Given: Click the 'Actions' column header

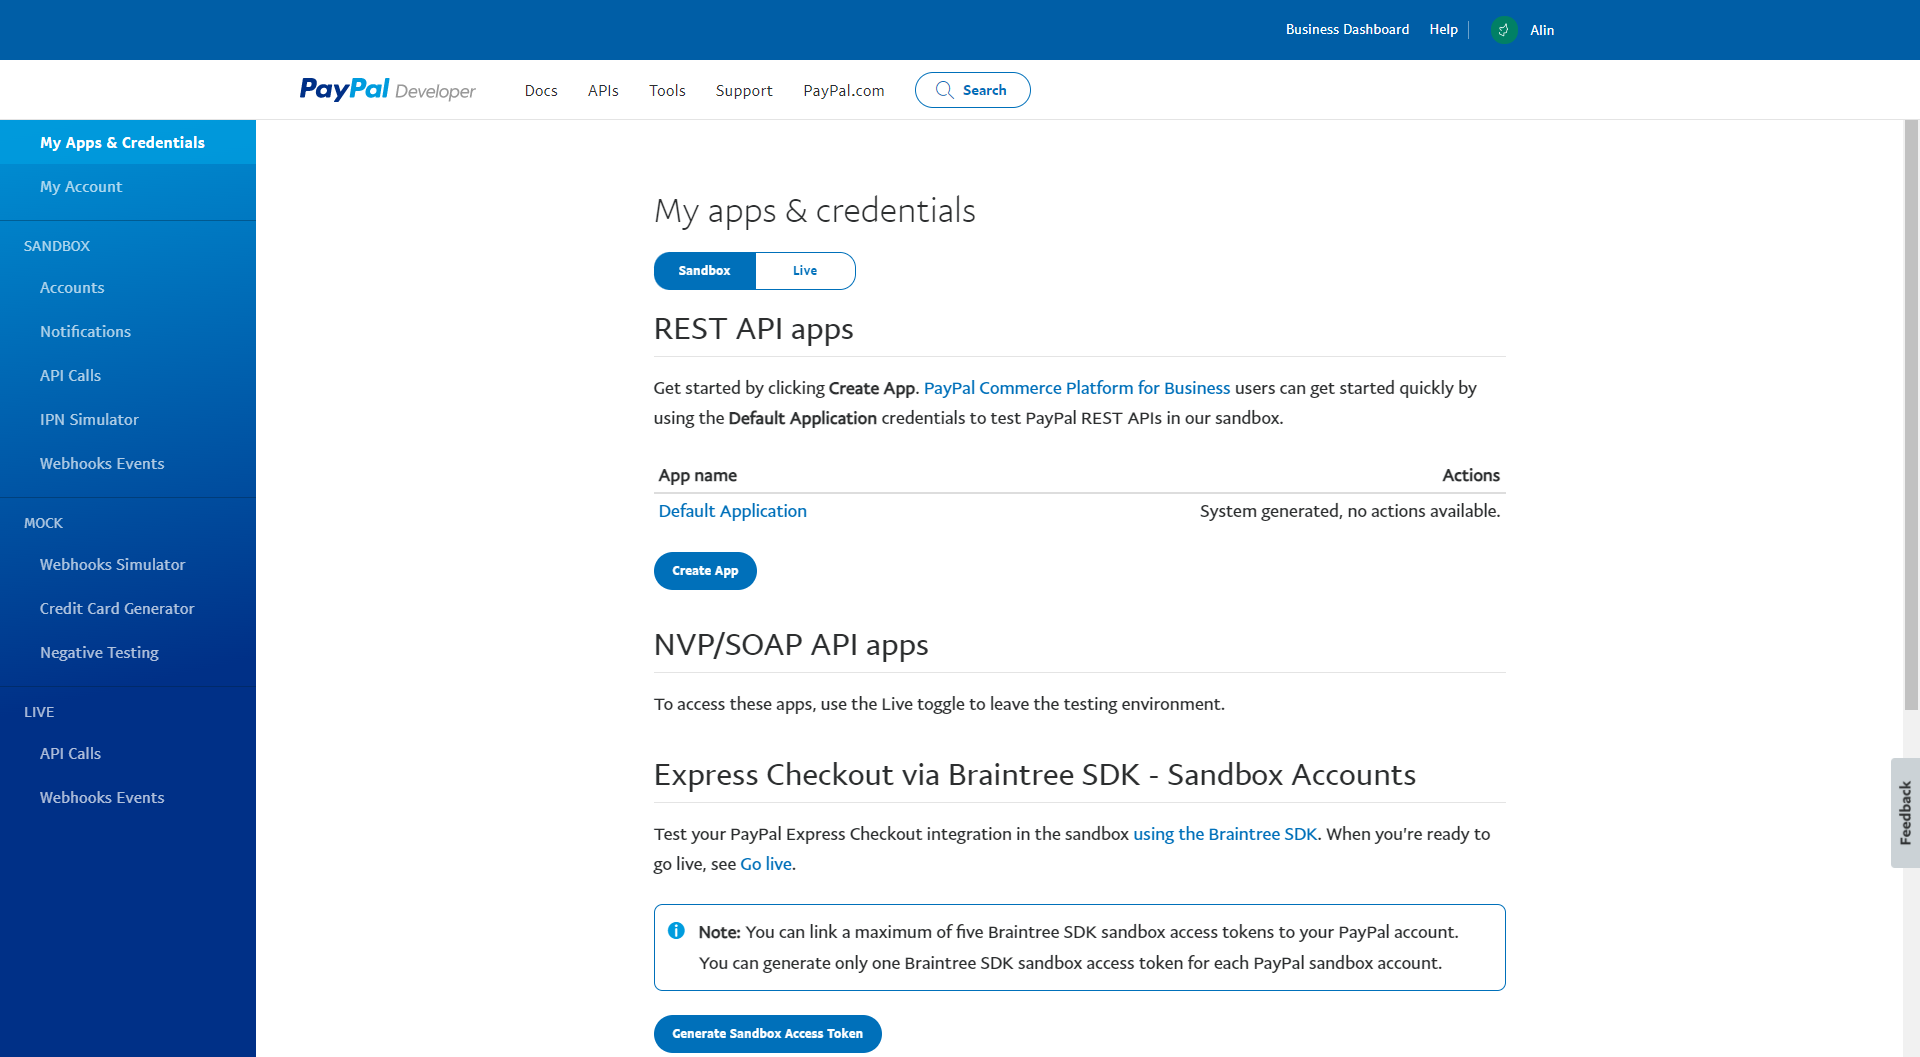Looking at the screenshot, I should 1470,475.
